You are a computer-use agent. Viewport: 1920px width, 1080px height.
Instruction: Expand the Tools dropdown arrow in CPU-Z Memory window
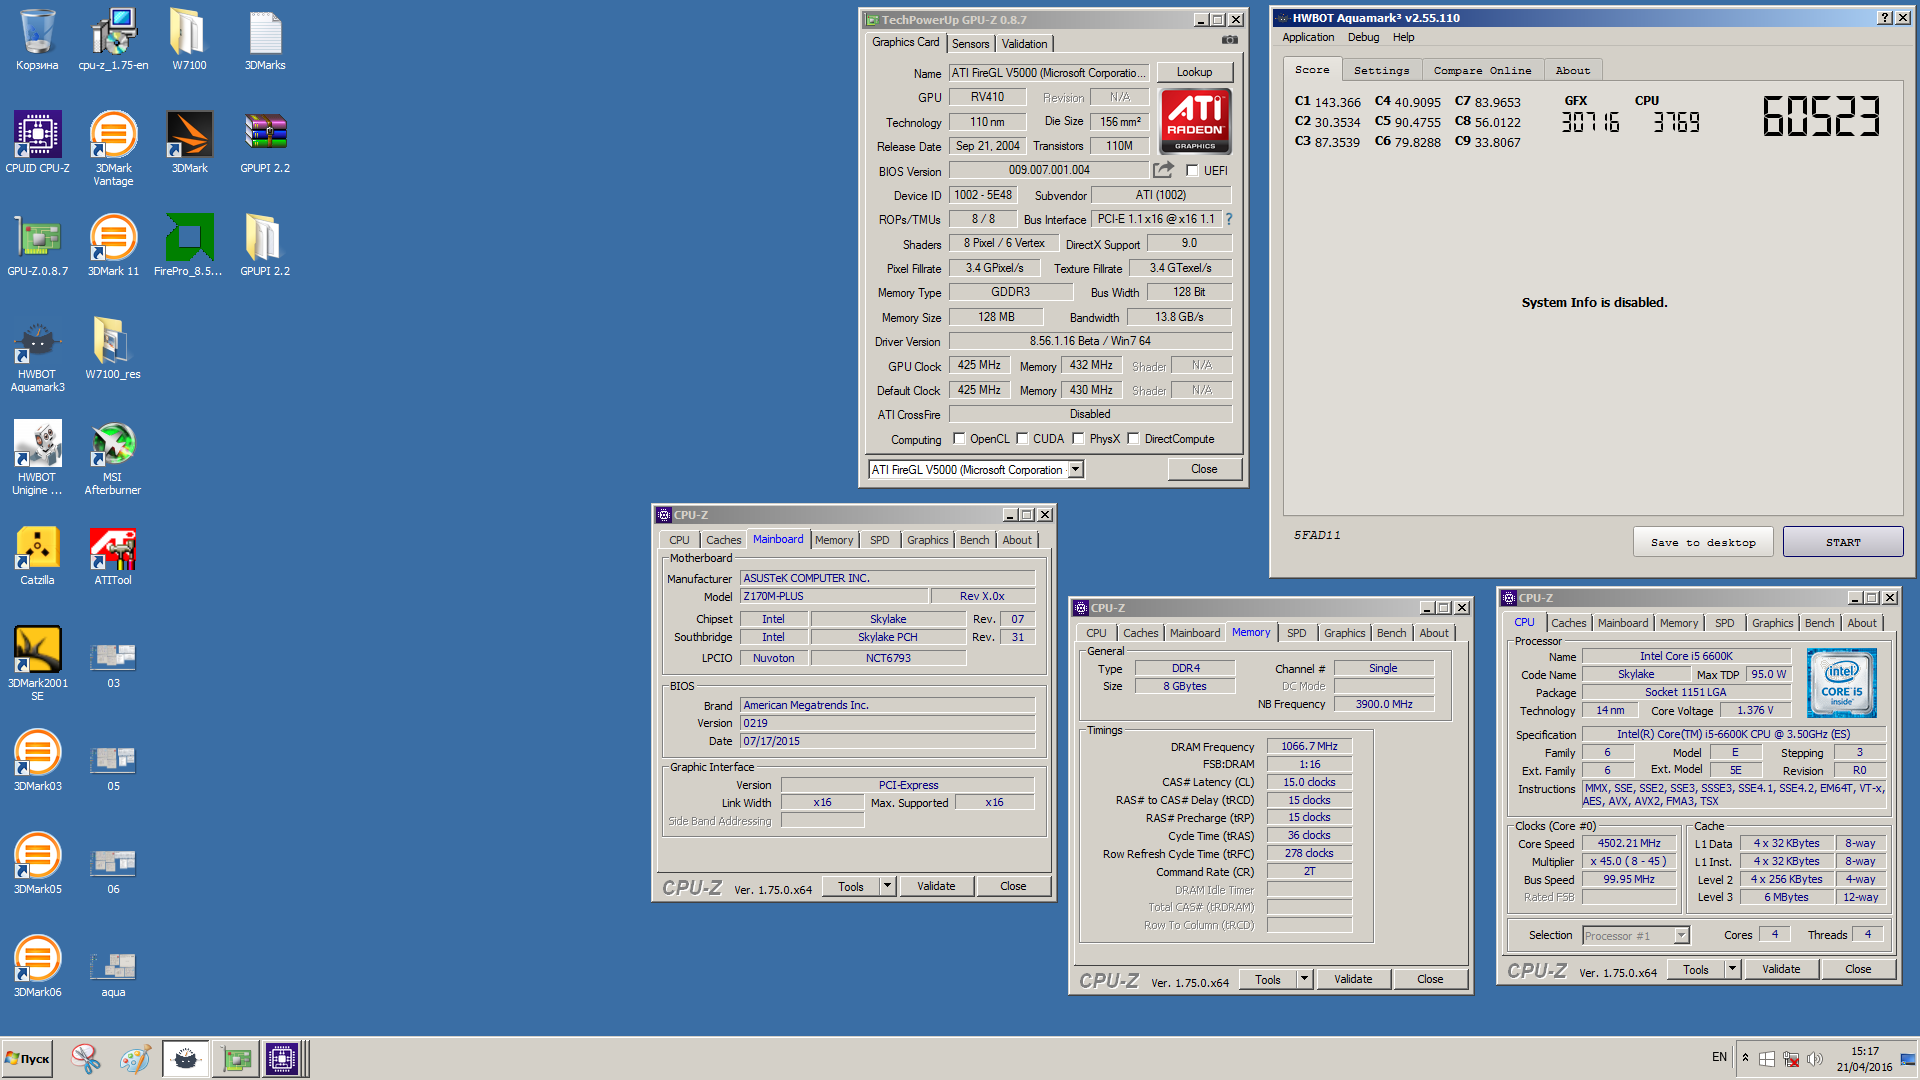pyautogui.click(x=1304, y=979)
